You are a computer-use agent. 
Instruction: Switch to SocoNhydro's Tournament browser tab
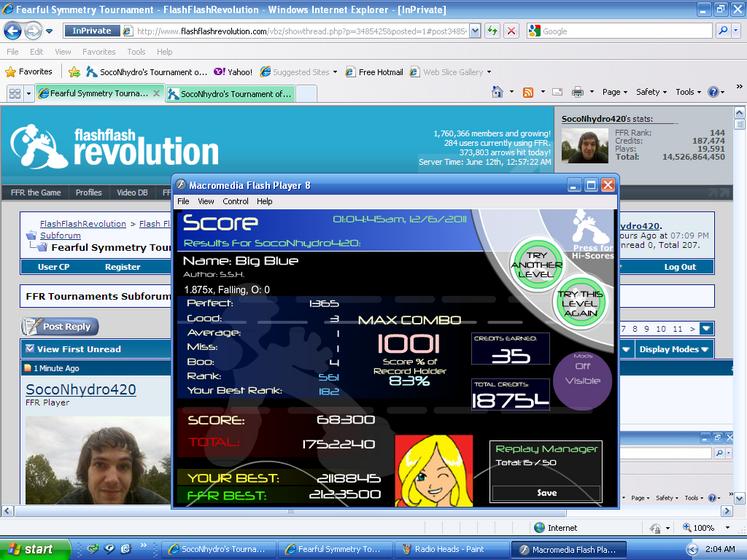click(x=231, y=94)
